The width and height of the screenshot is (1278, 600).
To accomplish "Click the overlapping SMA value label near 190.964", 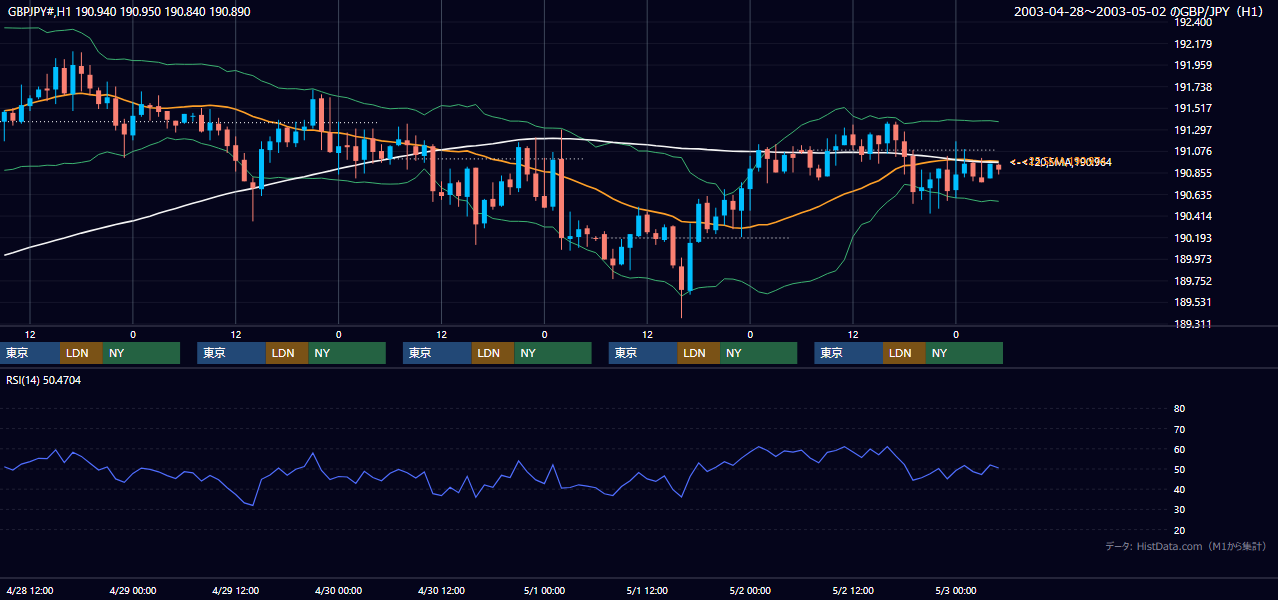I will click(x=1061, y=162).
